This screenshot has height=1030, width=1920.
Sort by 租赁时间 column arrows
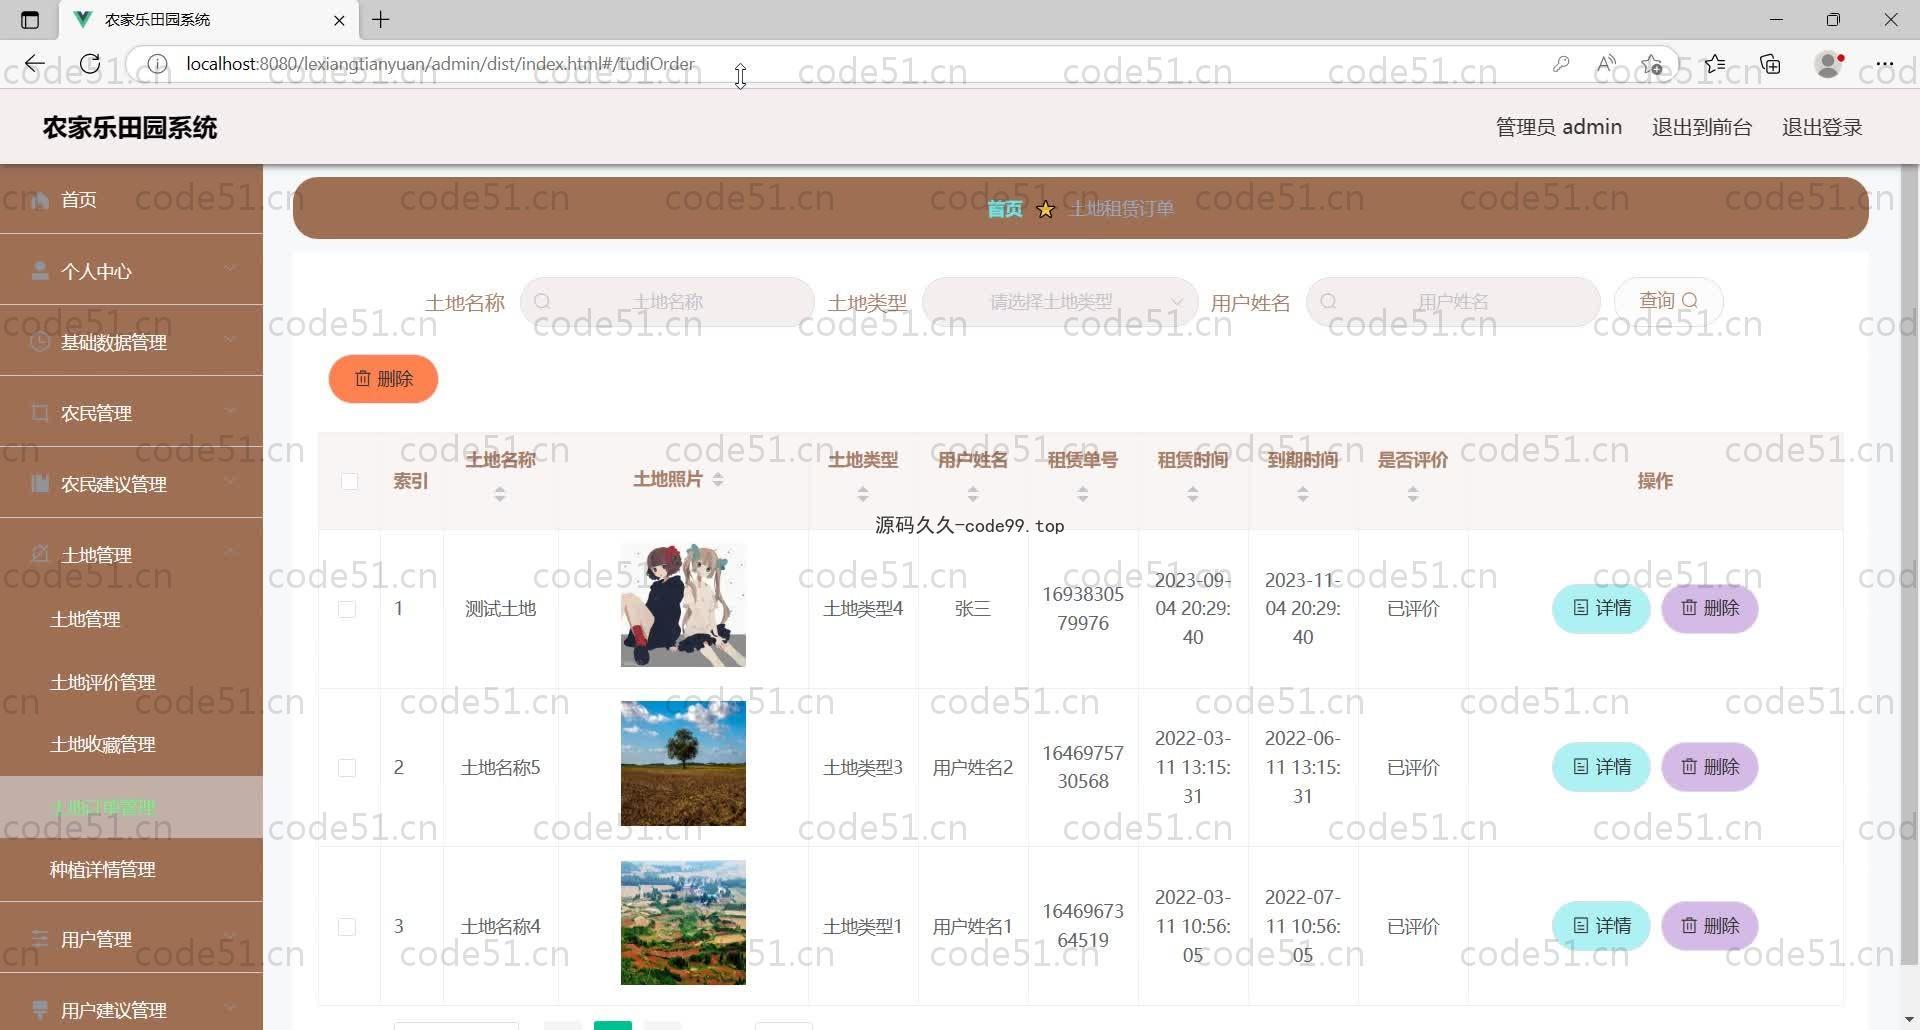[1193, 494]
